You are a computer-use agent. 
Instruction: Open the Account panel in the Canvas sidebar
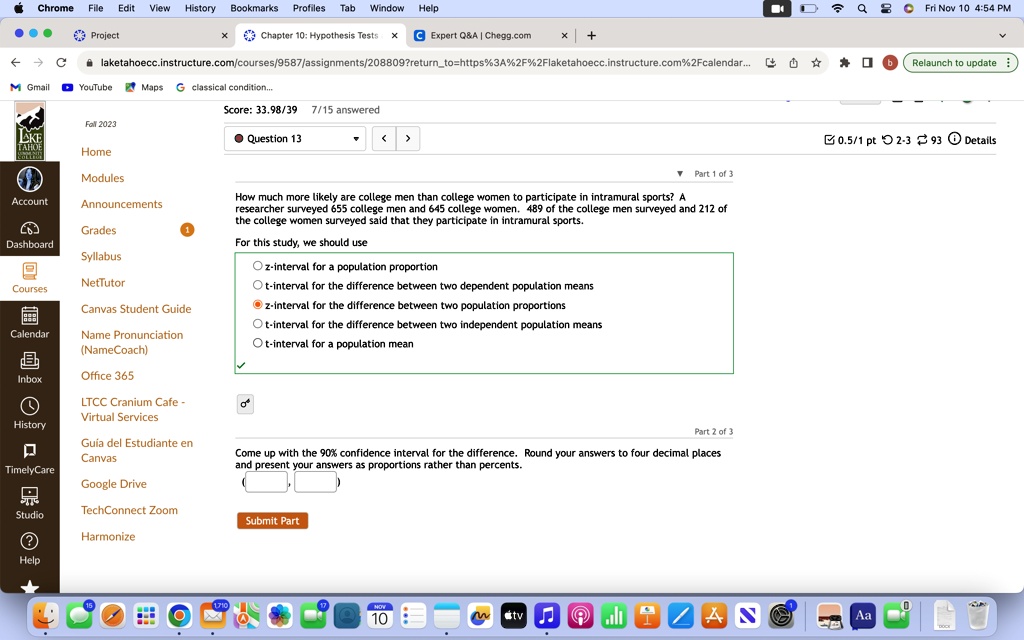29,187
